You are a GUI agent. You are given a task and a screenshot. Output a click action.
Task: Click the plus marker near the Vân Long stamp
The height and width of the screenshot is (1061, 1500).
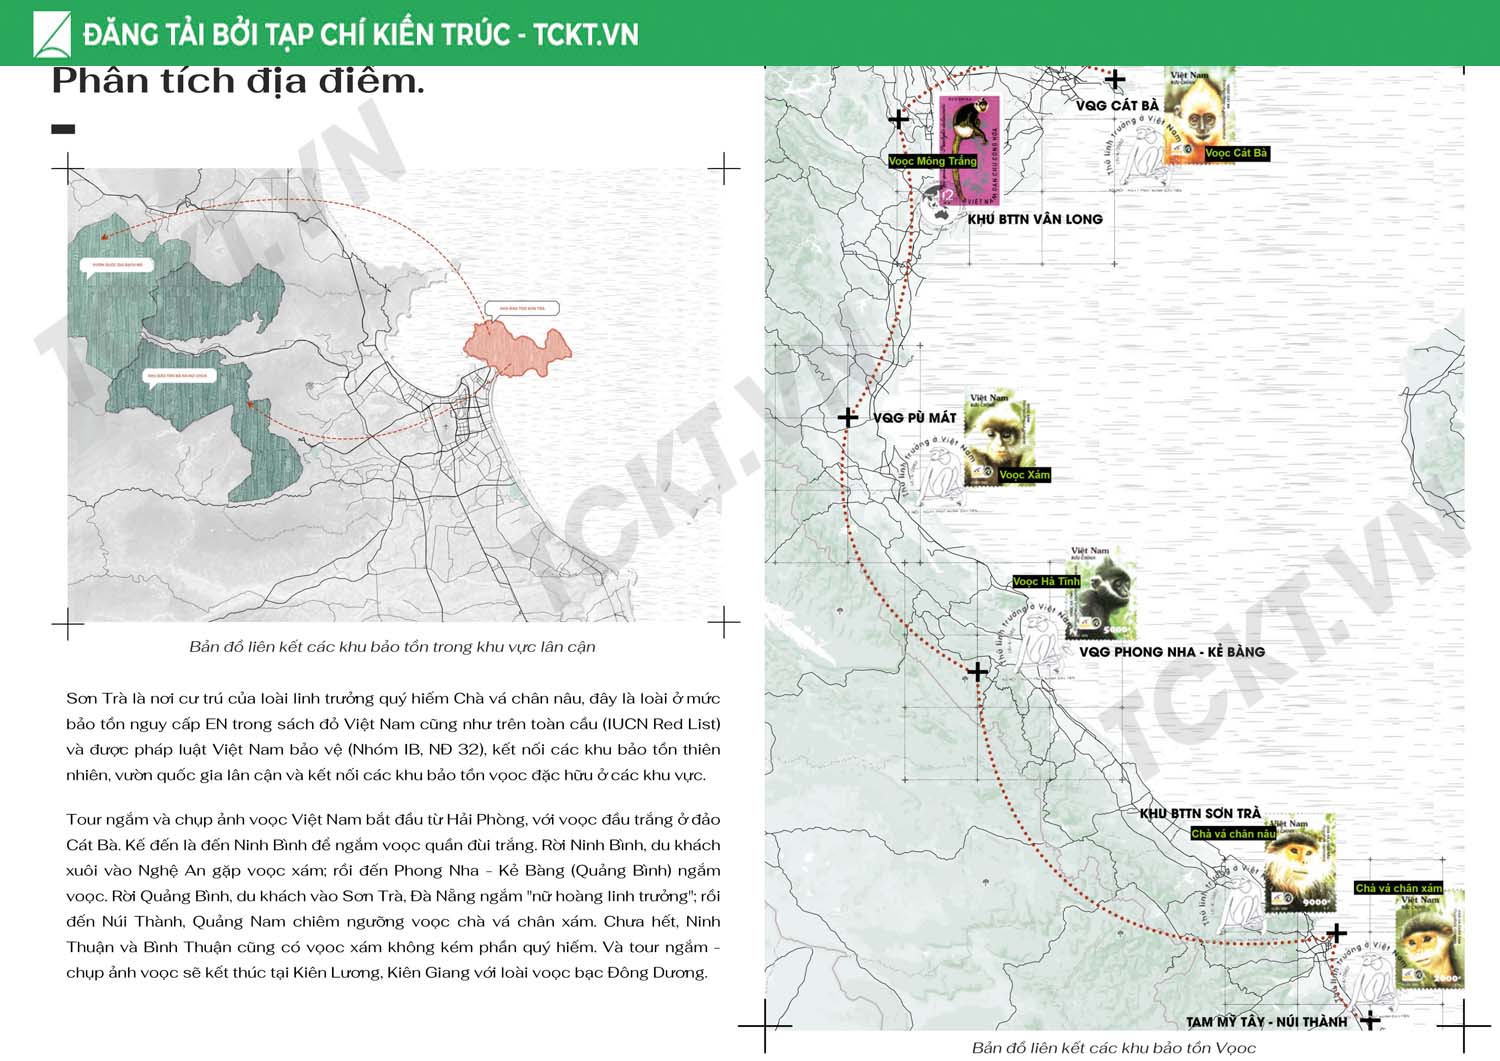coord(898,119)
